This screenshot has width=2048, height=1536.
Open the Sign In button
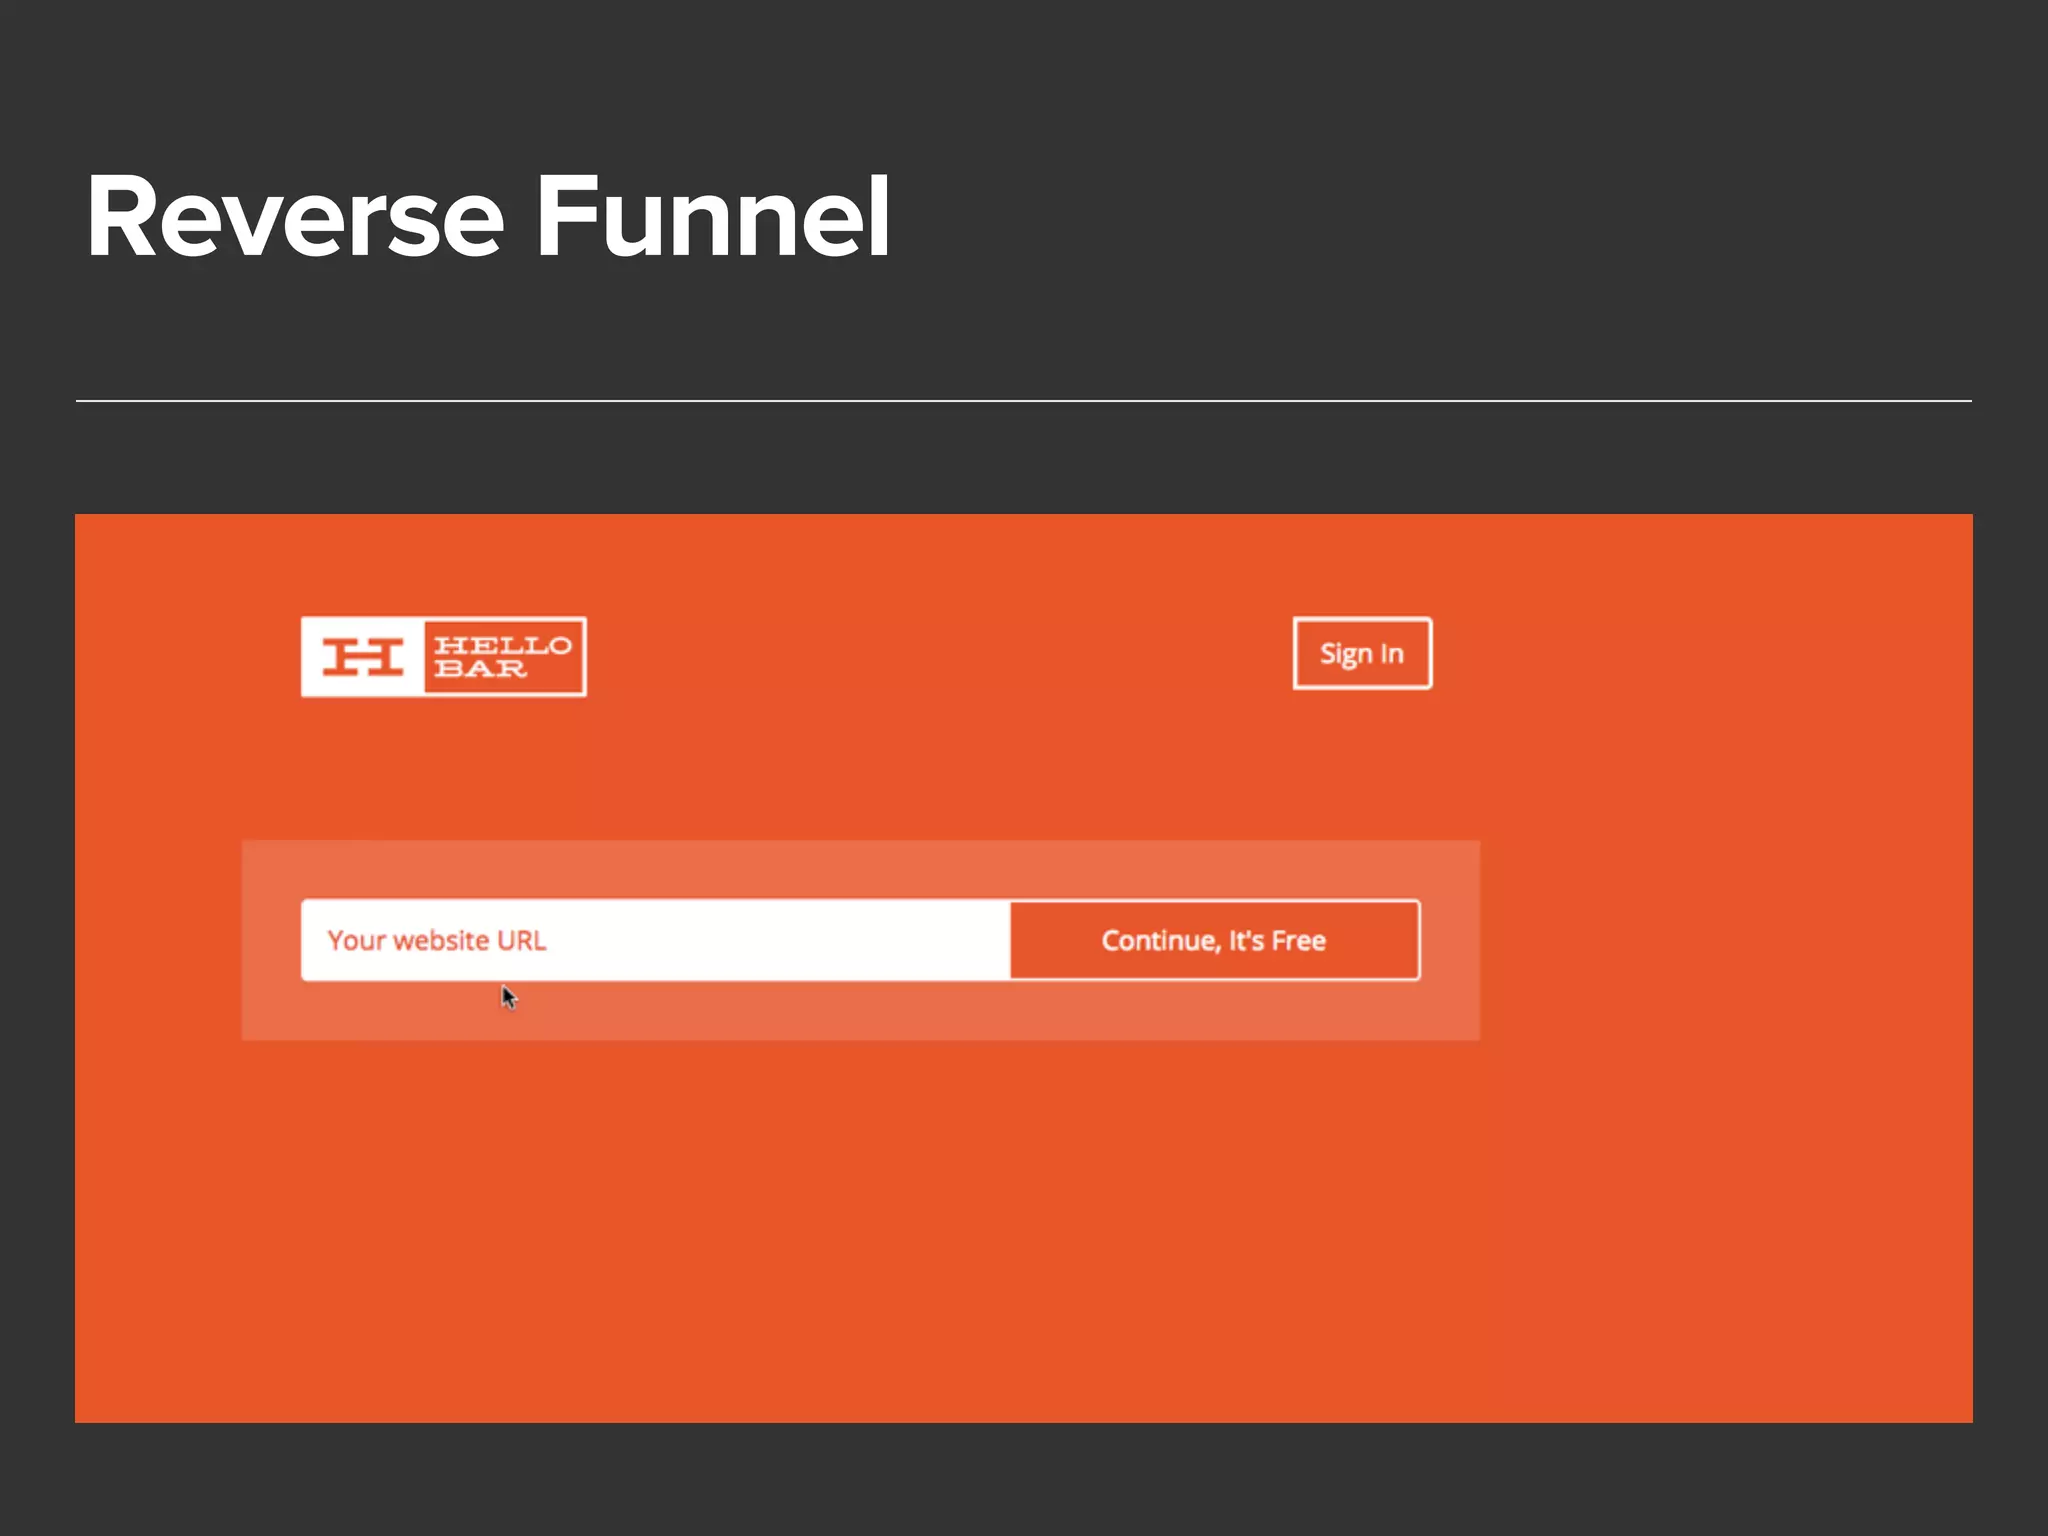click(x=1362, y=653)
